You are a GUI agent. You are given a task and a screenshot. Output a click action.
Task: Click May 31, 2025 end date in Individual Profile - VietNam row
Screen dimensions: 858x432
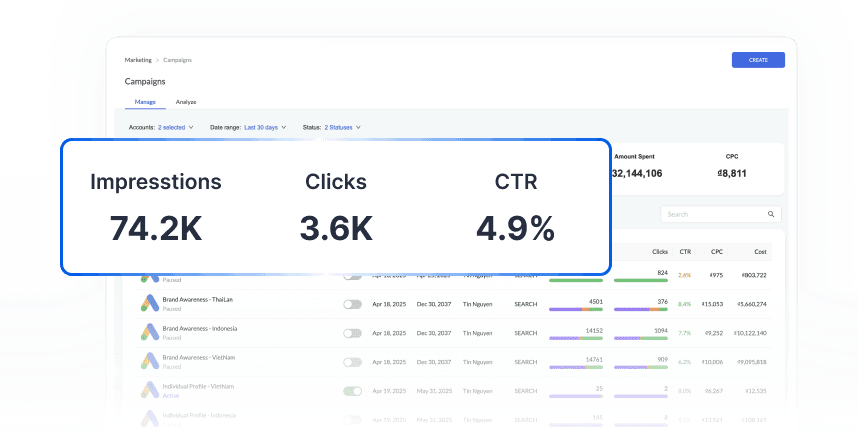click(x=434, y=391)
